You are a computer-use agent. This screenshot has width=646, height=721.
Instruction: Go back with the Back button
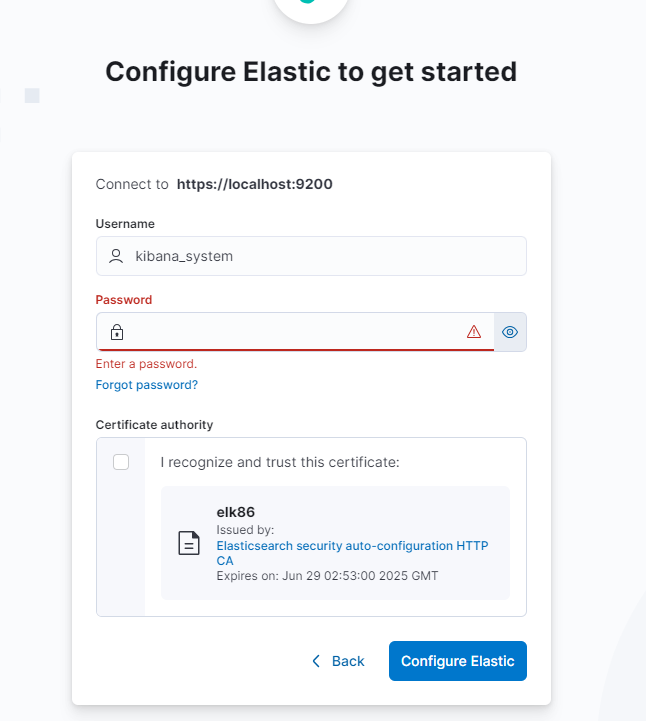click(x=338, y=661)
